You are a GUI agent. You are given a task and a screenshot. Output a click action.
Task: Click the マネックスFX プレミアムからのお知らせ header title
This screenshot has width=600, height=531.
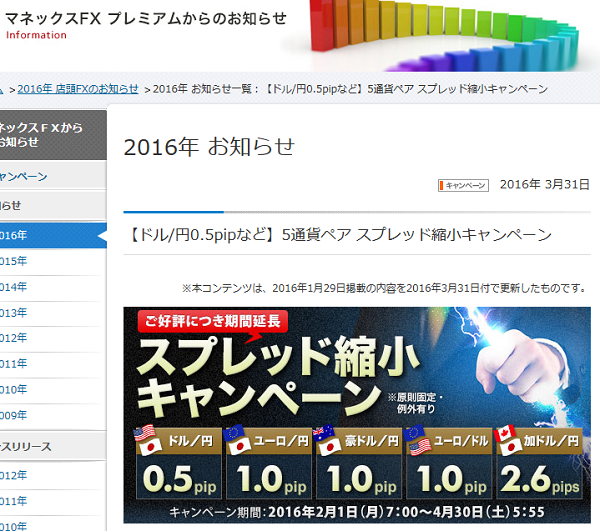coord(146,18)
